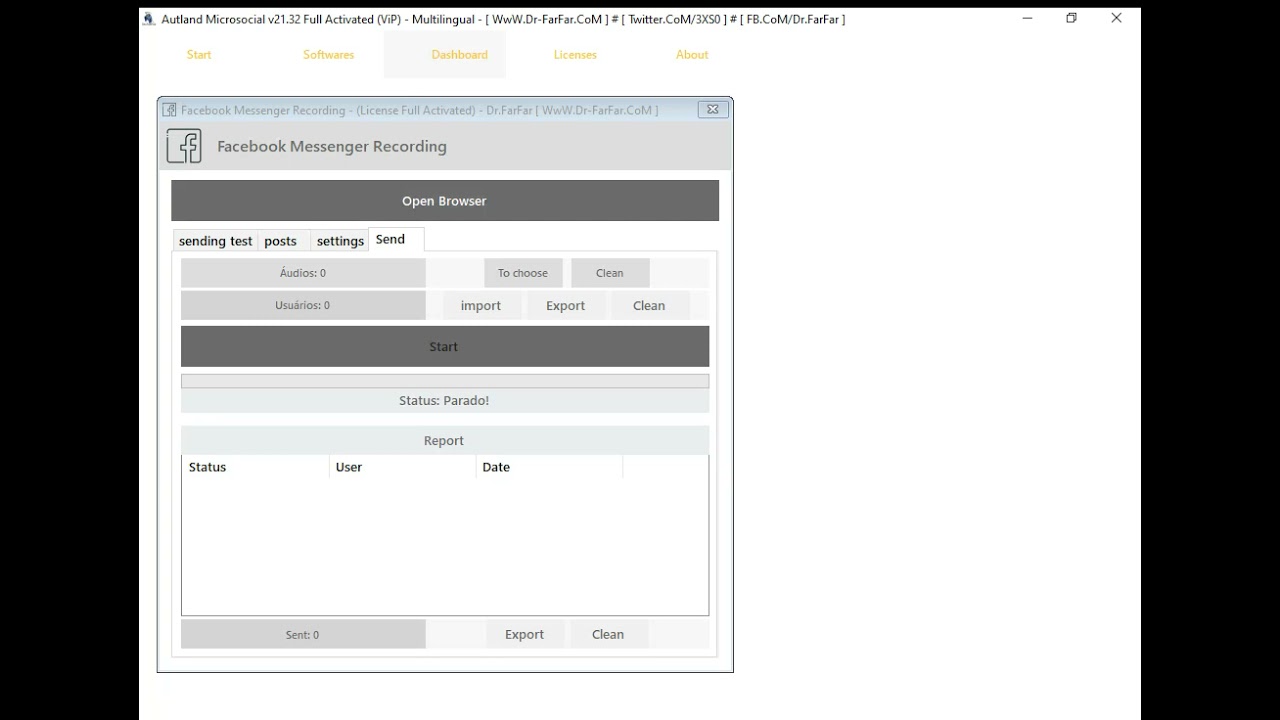Click the sending progress bar
The image size is (1280, 720).
pyautogui.click(x=445, y=381)
